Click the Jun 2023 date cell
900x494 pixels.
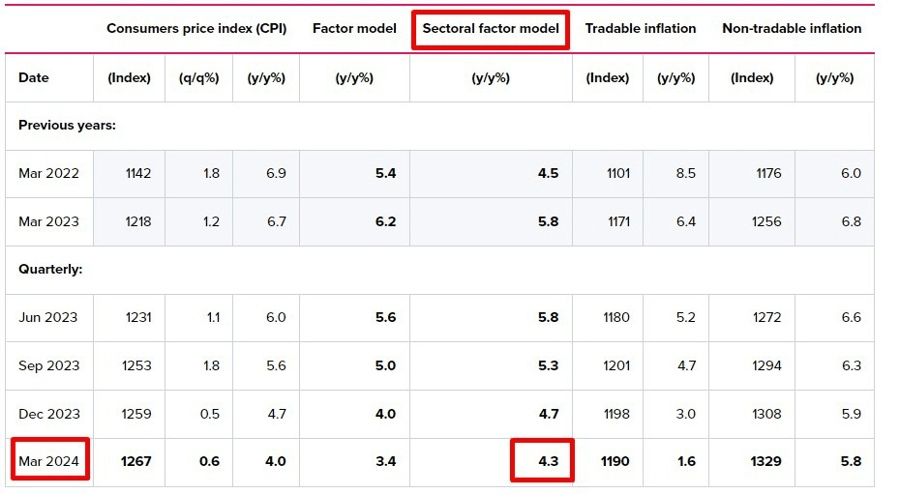pos(49,318)
